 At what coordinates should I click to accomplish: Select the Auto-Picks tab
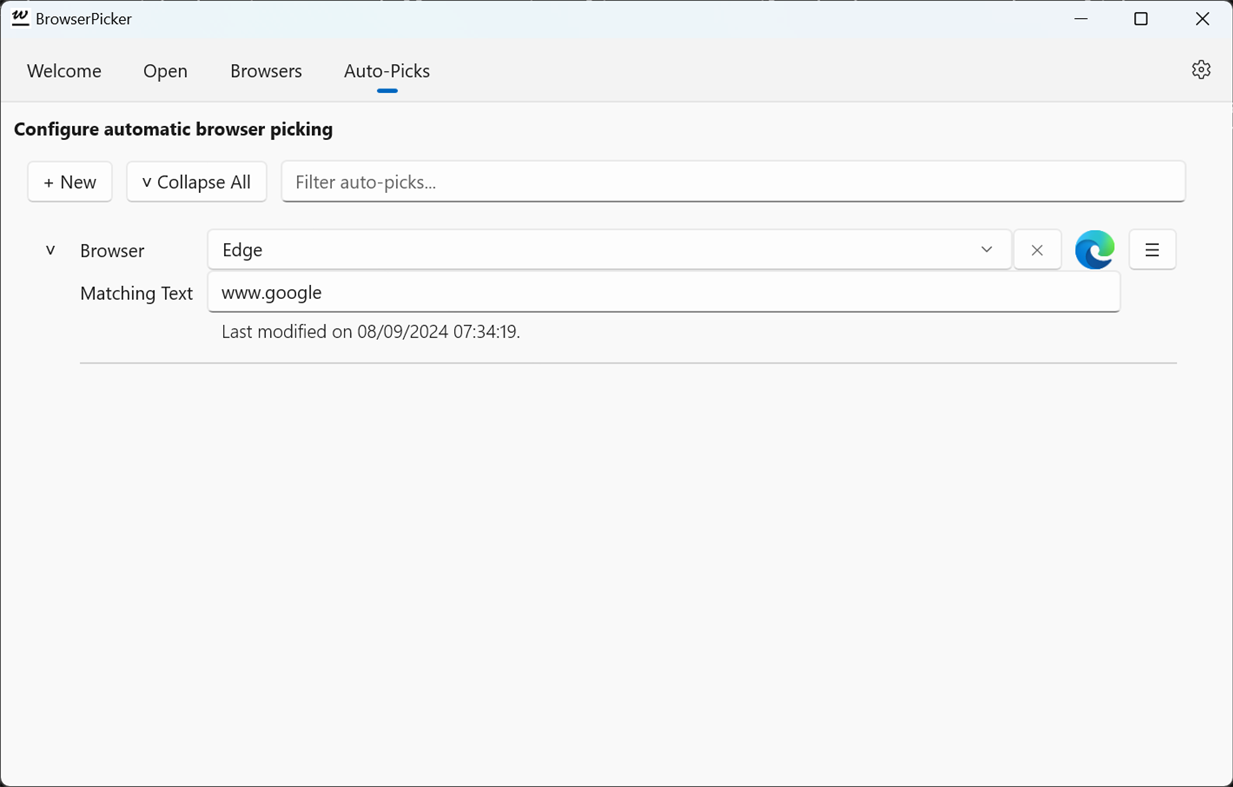coord(387,71)
